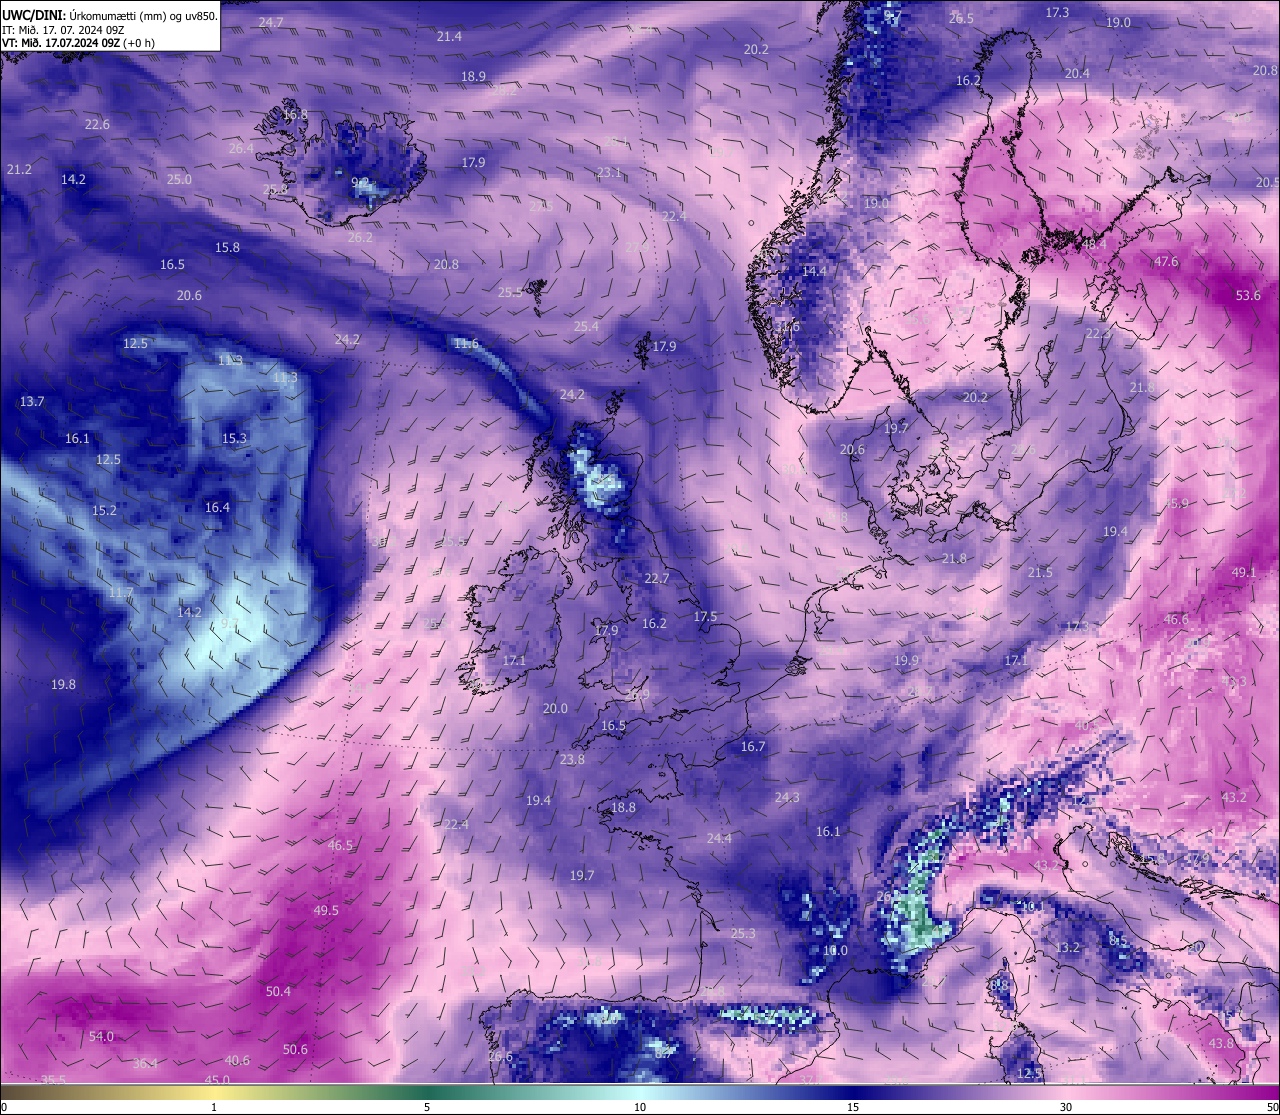Click the 24.4 value label
Screen dimensions: 1280x1115
pos(719,838)
